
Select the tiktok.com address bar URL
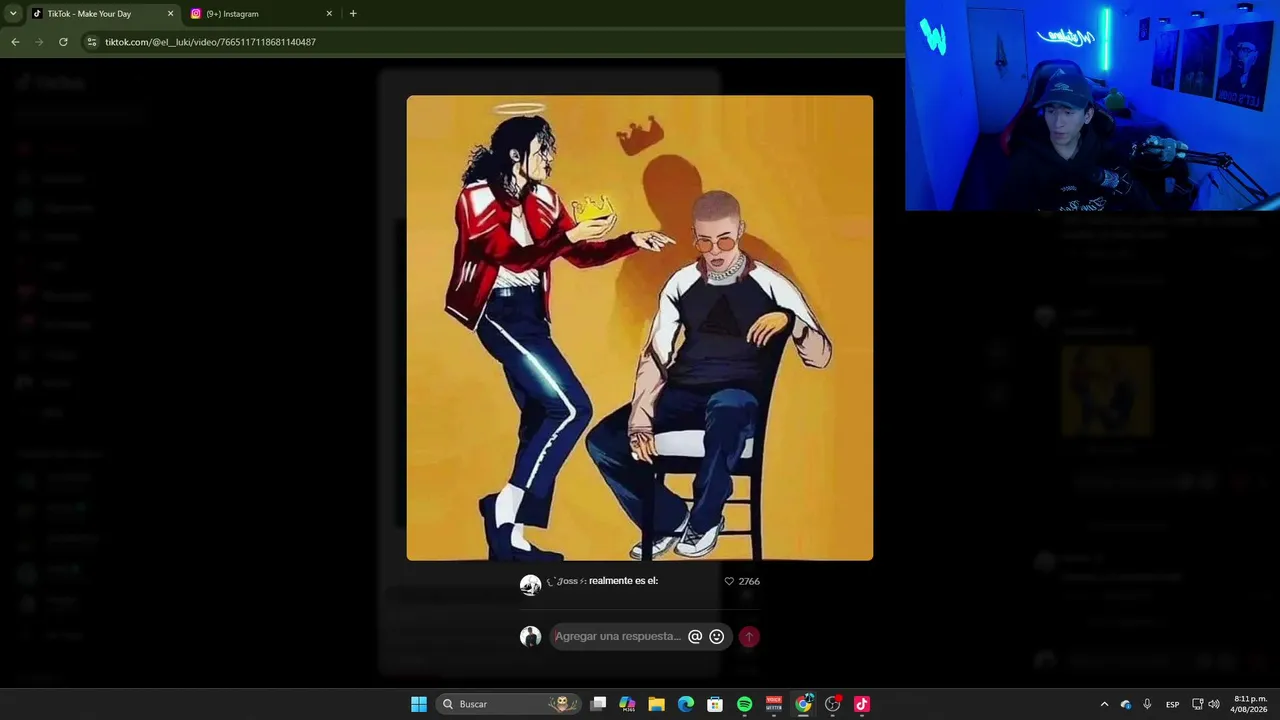[210, 42]
